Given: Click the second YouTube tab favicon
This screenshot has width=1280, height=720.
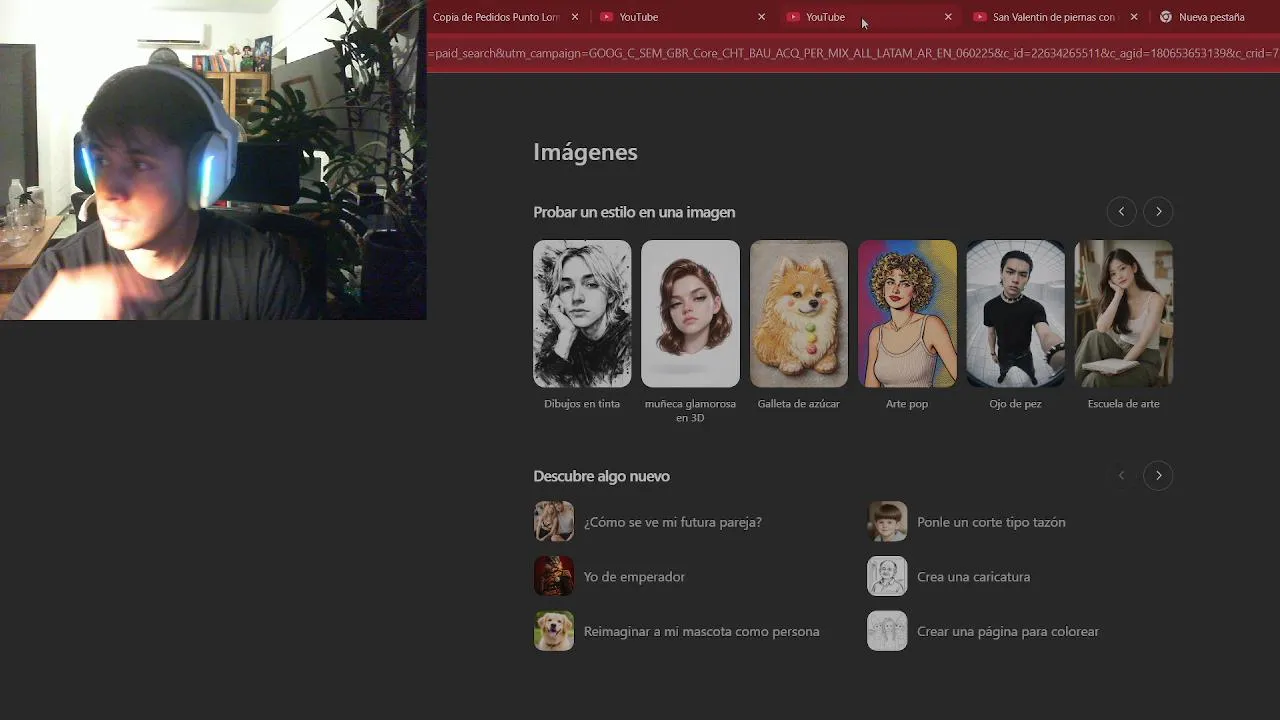Looking at the screenshot, I should (x=793, y=17).
